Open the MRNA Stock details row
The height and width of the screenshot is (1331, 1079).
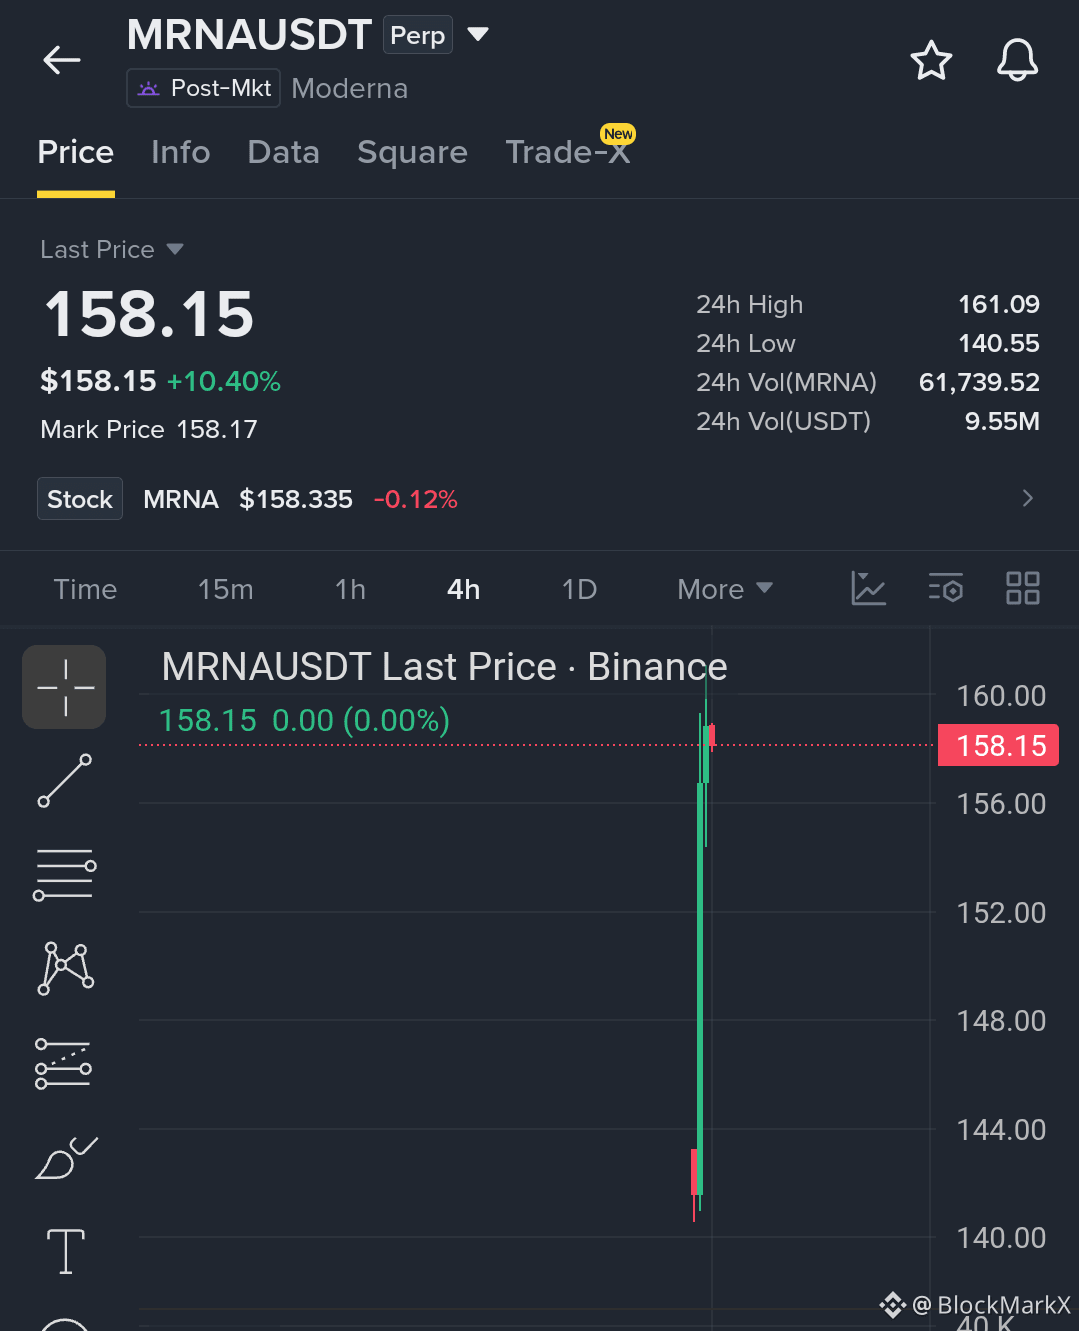(x=540, y=499)
